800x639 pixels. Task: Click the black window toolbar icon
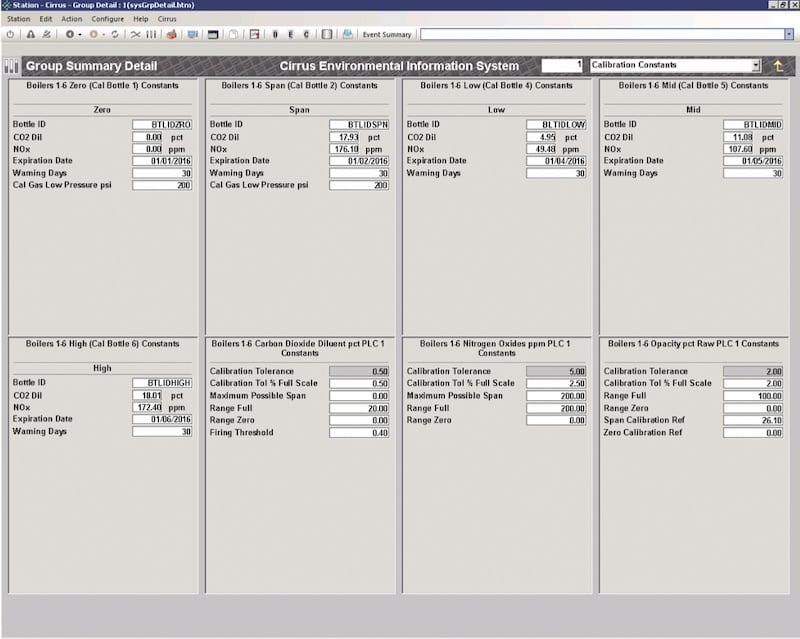(x=213, y=34)
